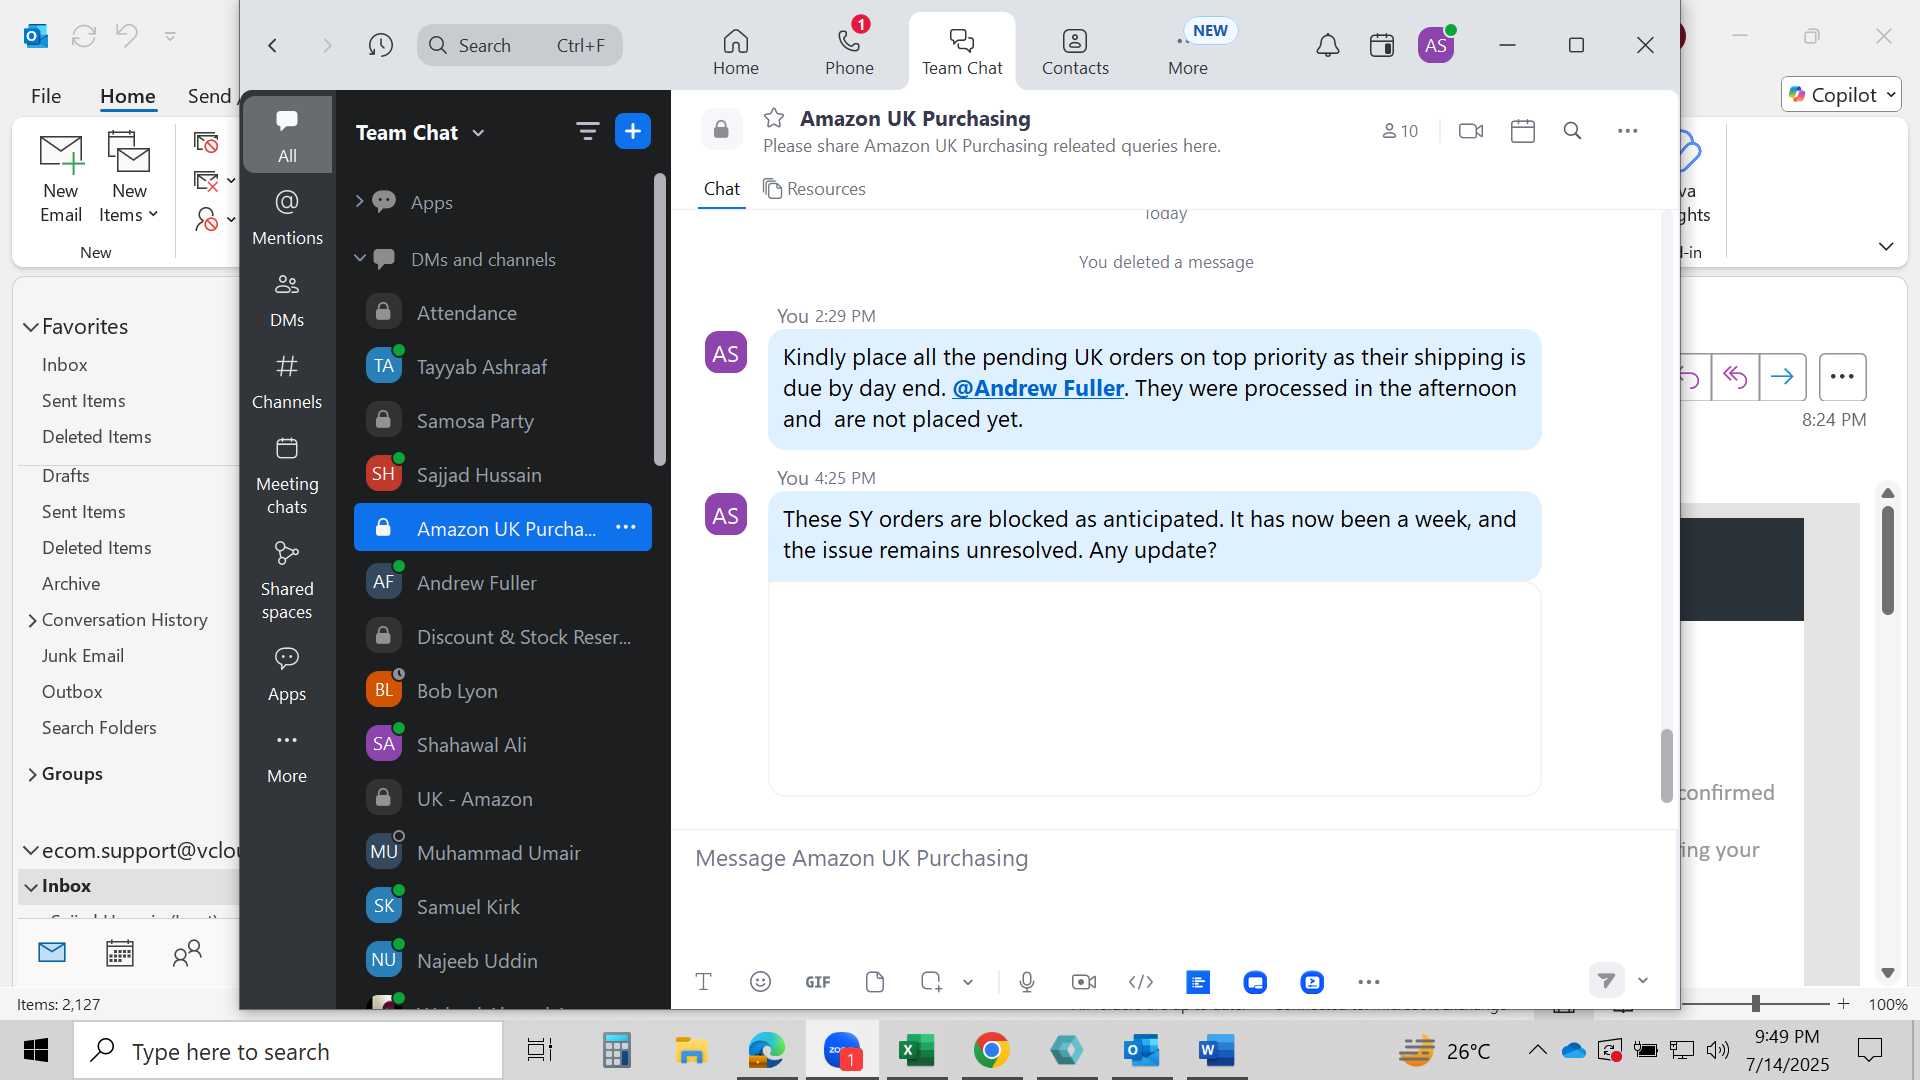
Task: Schedule a meeting via the header calendar icon
Action: pyautogui.click(x=1523, y=131)
